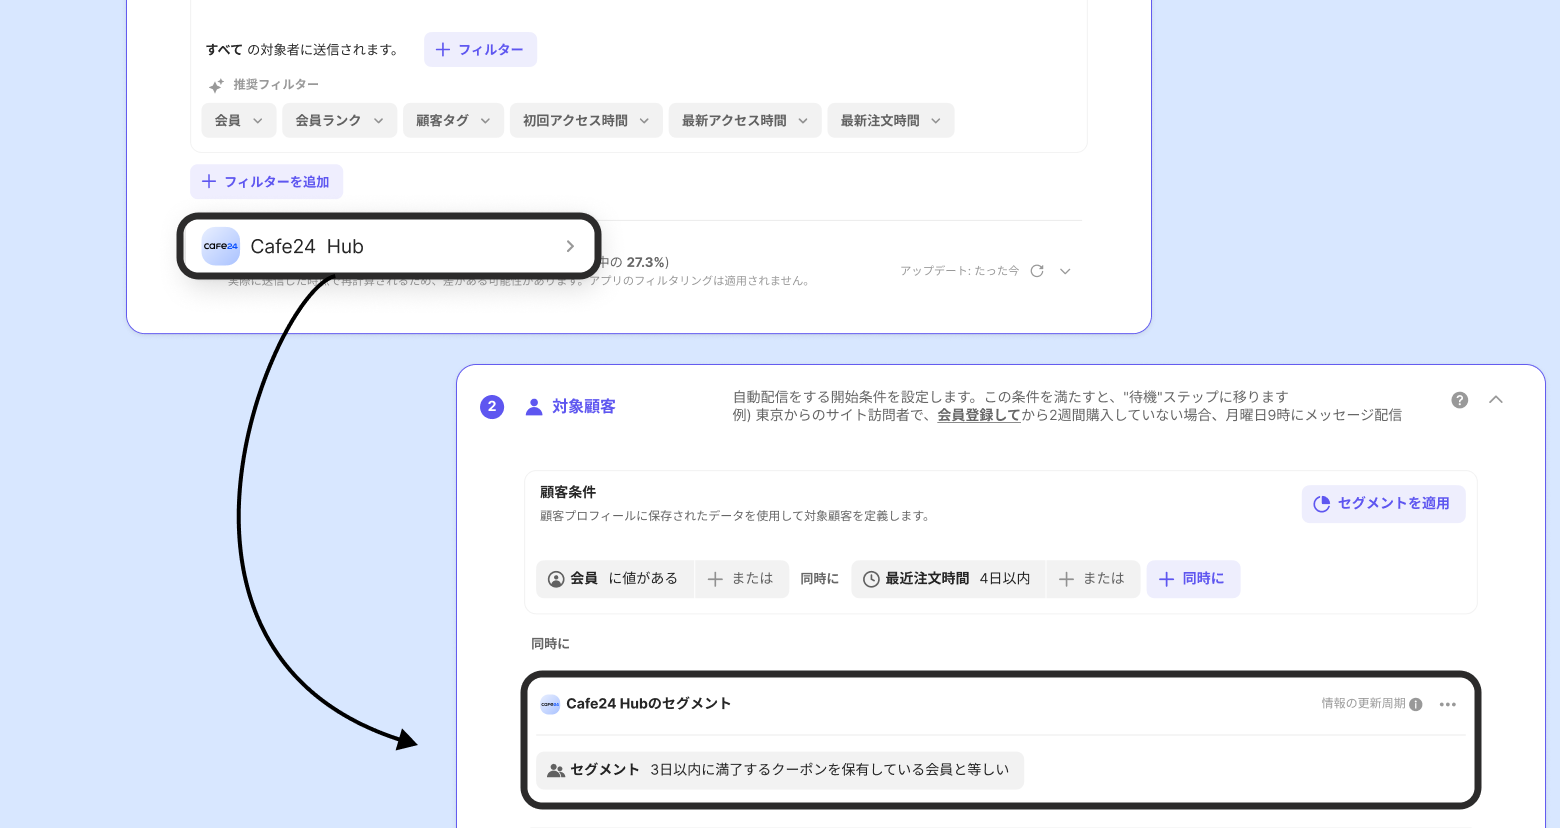Open the three-dot menu for Cafe24 Hub segment
The height and width of the screenshot is (828, 1560).
pos(1448,704)
